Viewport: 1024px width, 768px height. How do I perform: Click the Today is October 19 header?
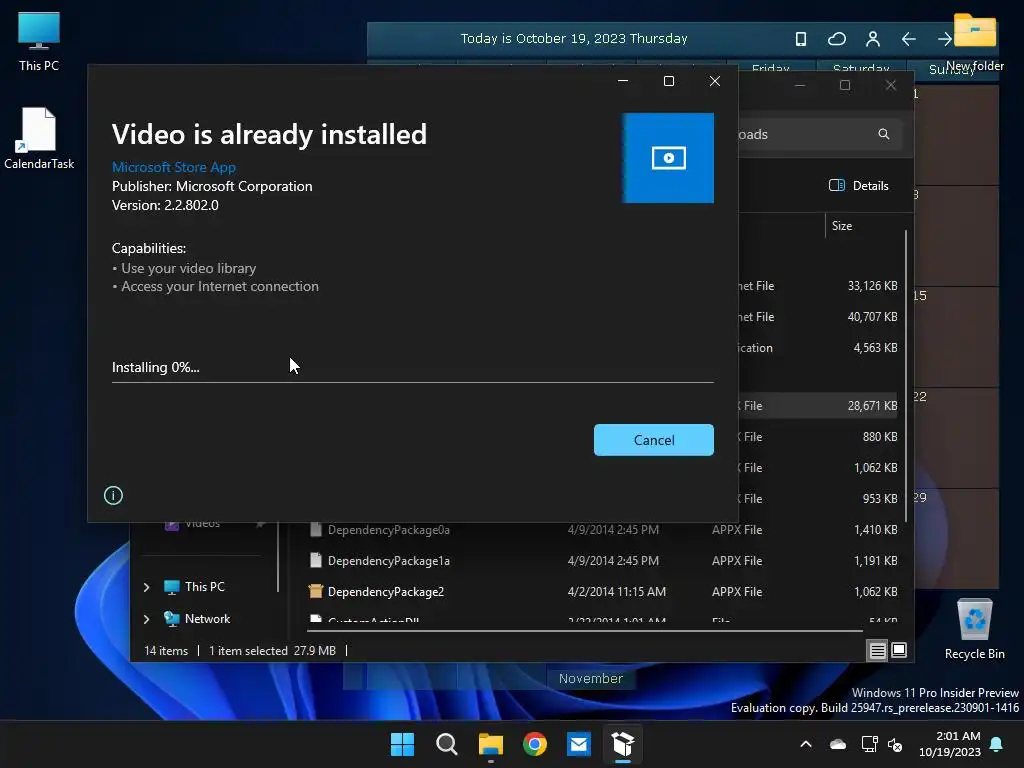pyautogui.click(x=574, y=39)
